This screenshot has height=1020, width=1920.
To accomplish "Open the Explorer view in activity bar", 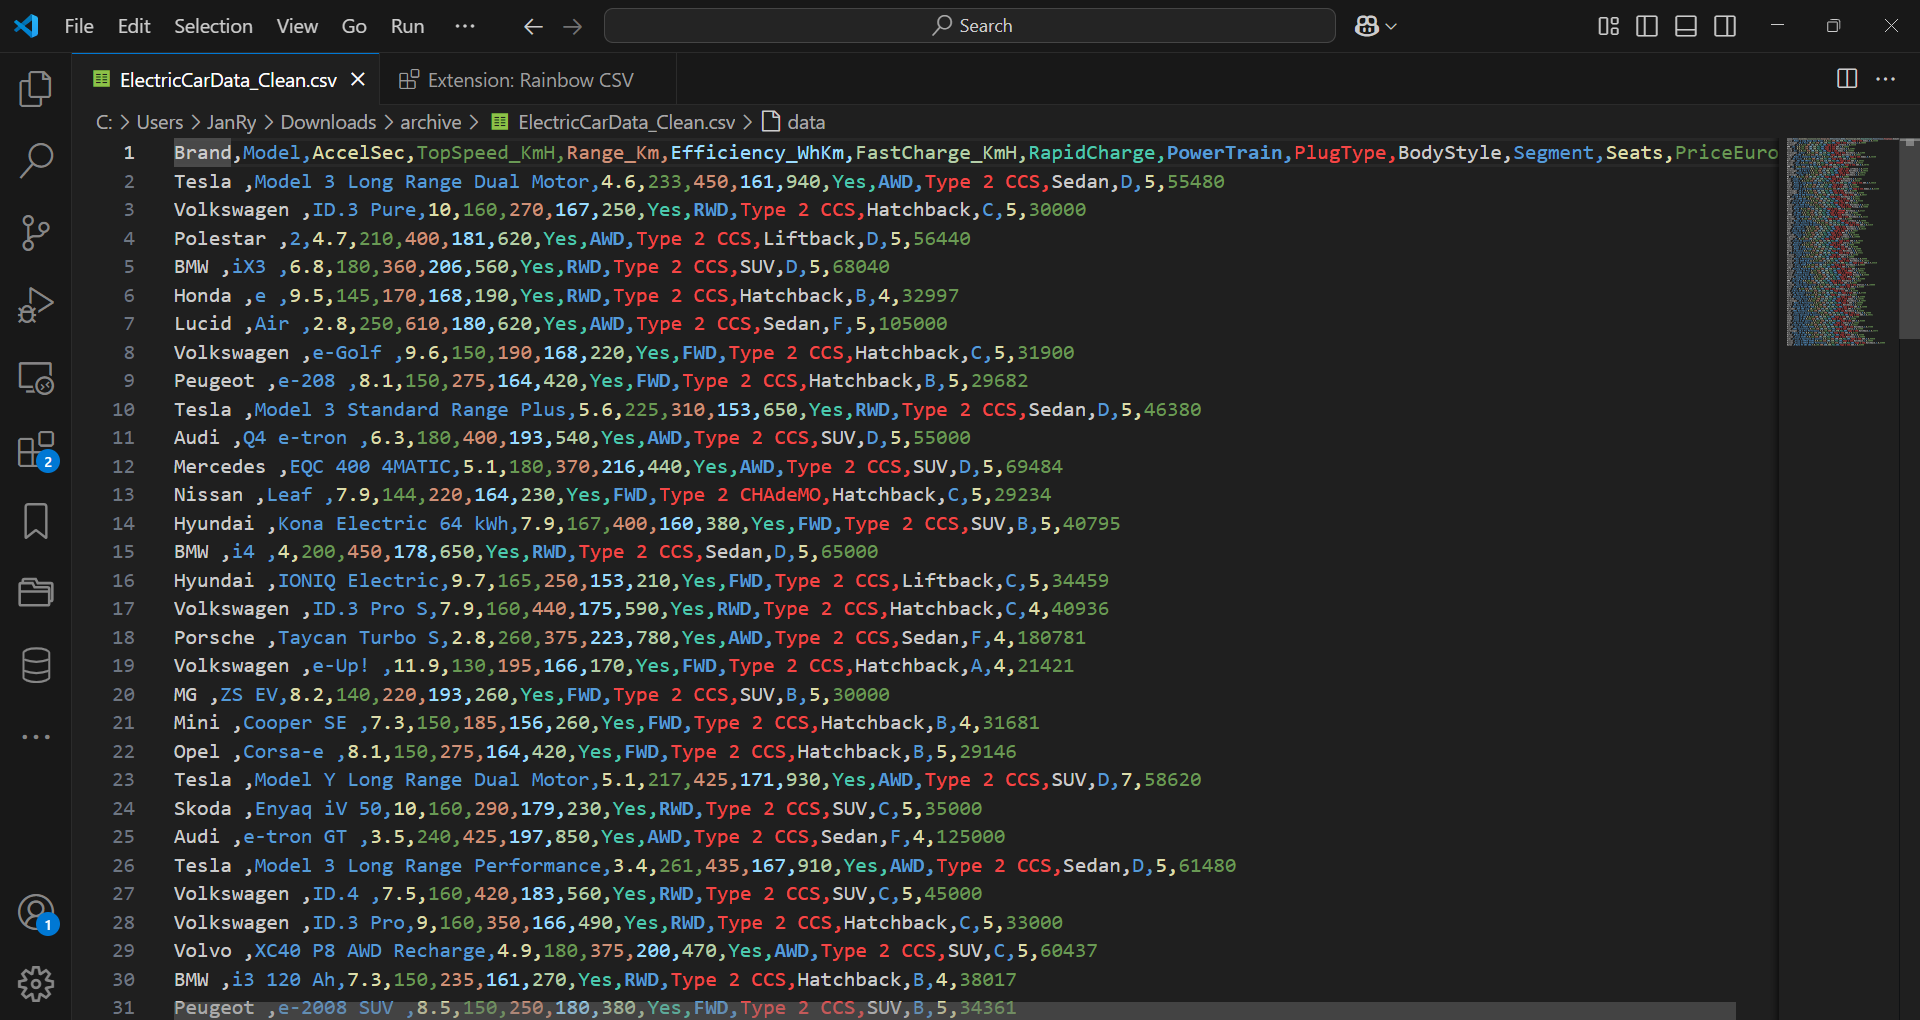I will [x=36, y=88].
